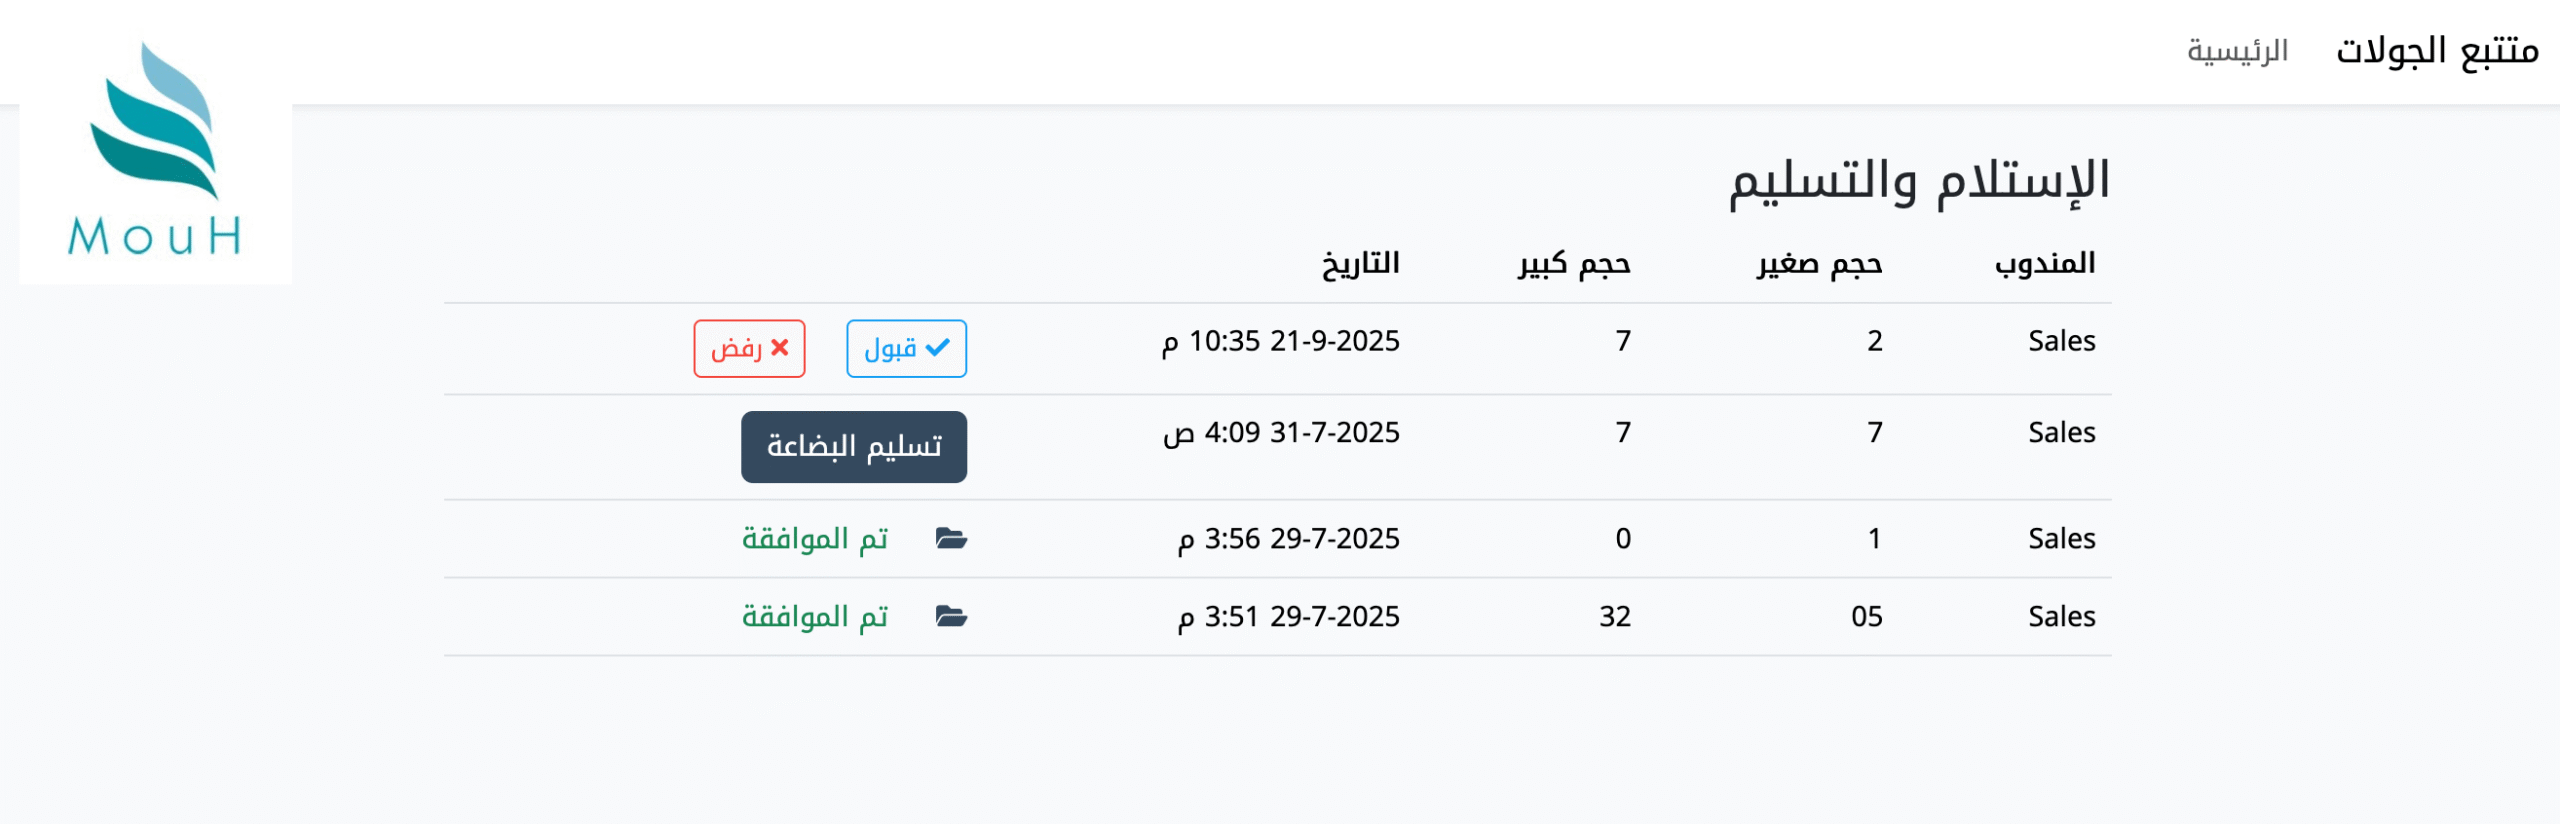Click the small size value 05
Image resolution: width=2560 pixels, height=824 pixels.
(1866, 617)
